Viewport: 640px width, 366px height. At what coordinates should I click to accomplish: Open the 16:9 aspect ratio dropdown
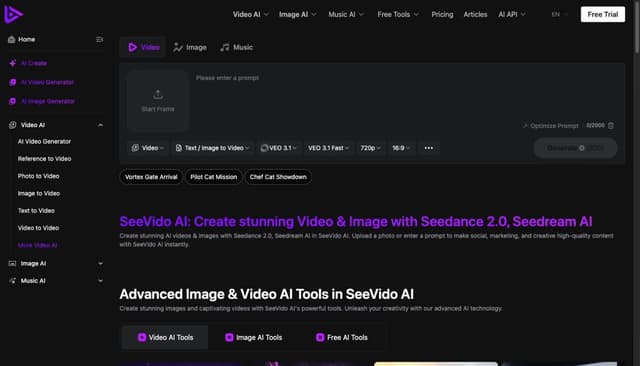coord(401,148)
